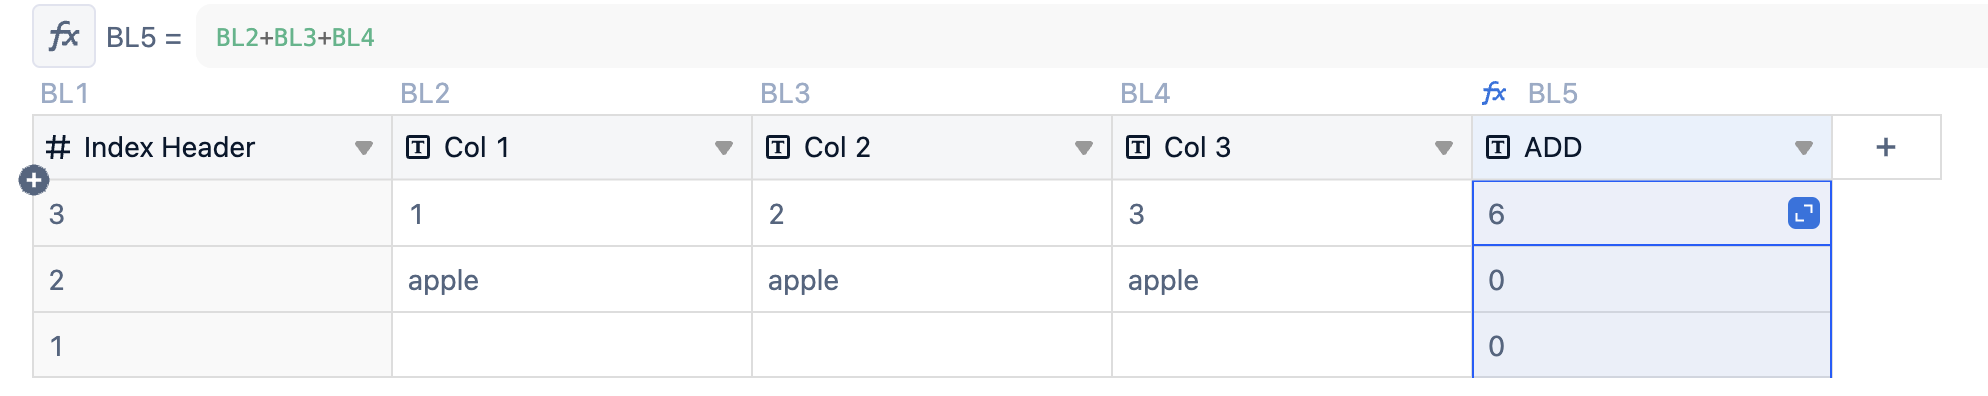Image resolution: width=1988 pixels, height=396 pixels.
Task: Click the blue fx icon beside BL5 label
Action: (x=1494, y=93)
